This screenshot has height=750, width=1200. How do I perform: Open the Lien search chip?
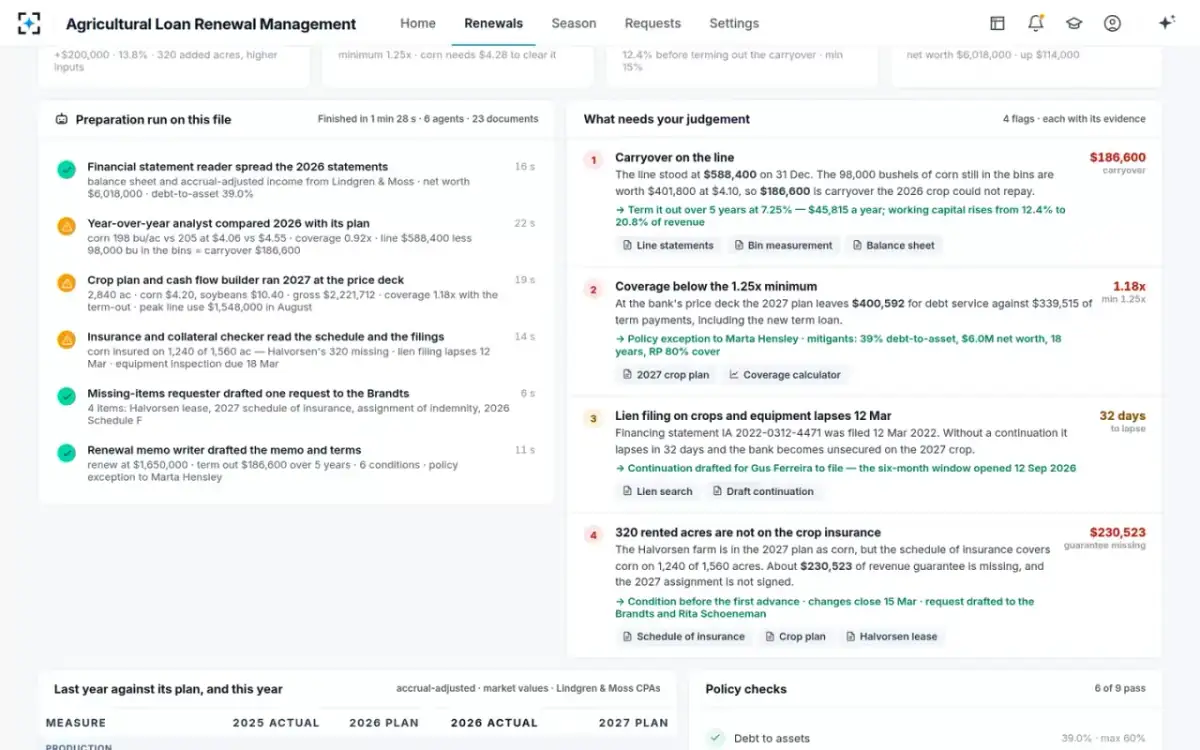pos(657,491)
